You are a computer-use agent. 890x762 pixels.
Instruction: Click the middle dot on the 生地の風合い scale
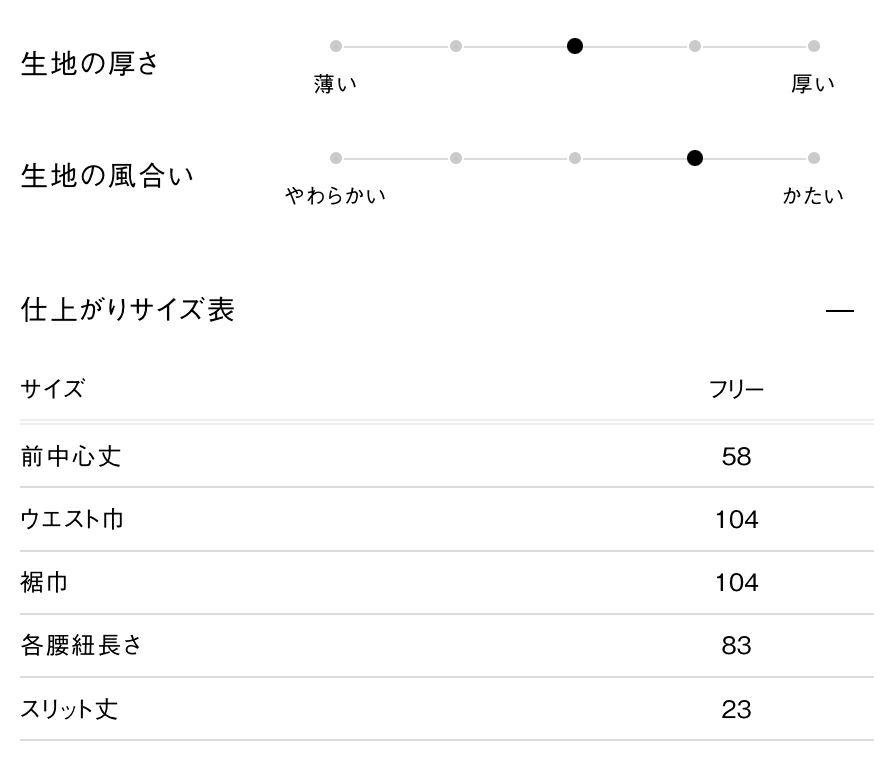pyautogui.click(x=575, y=158)
